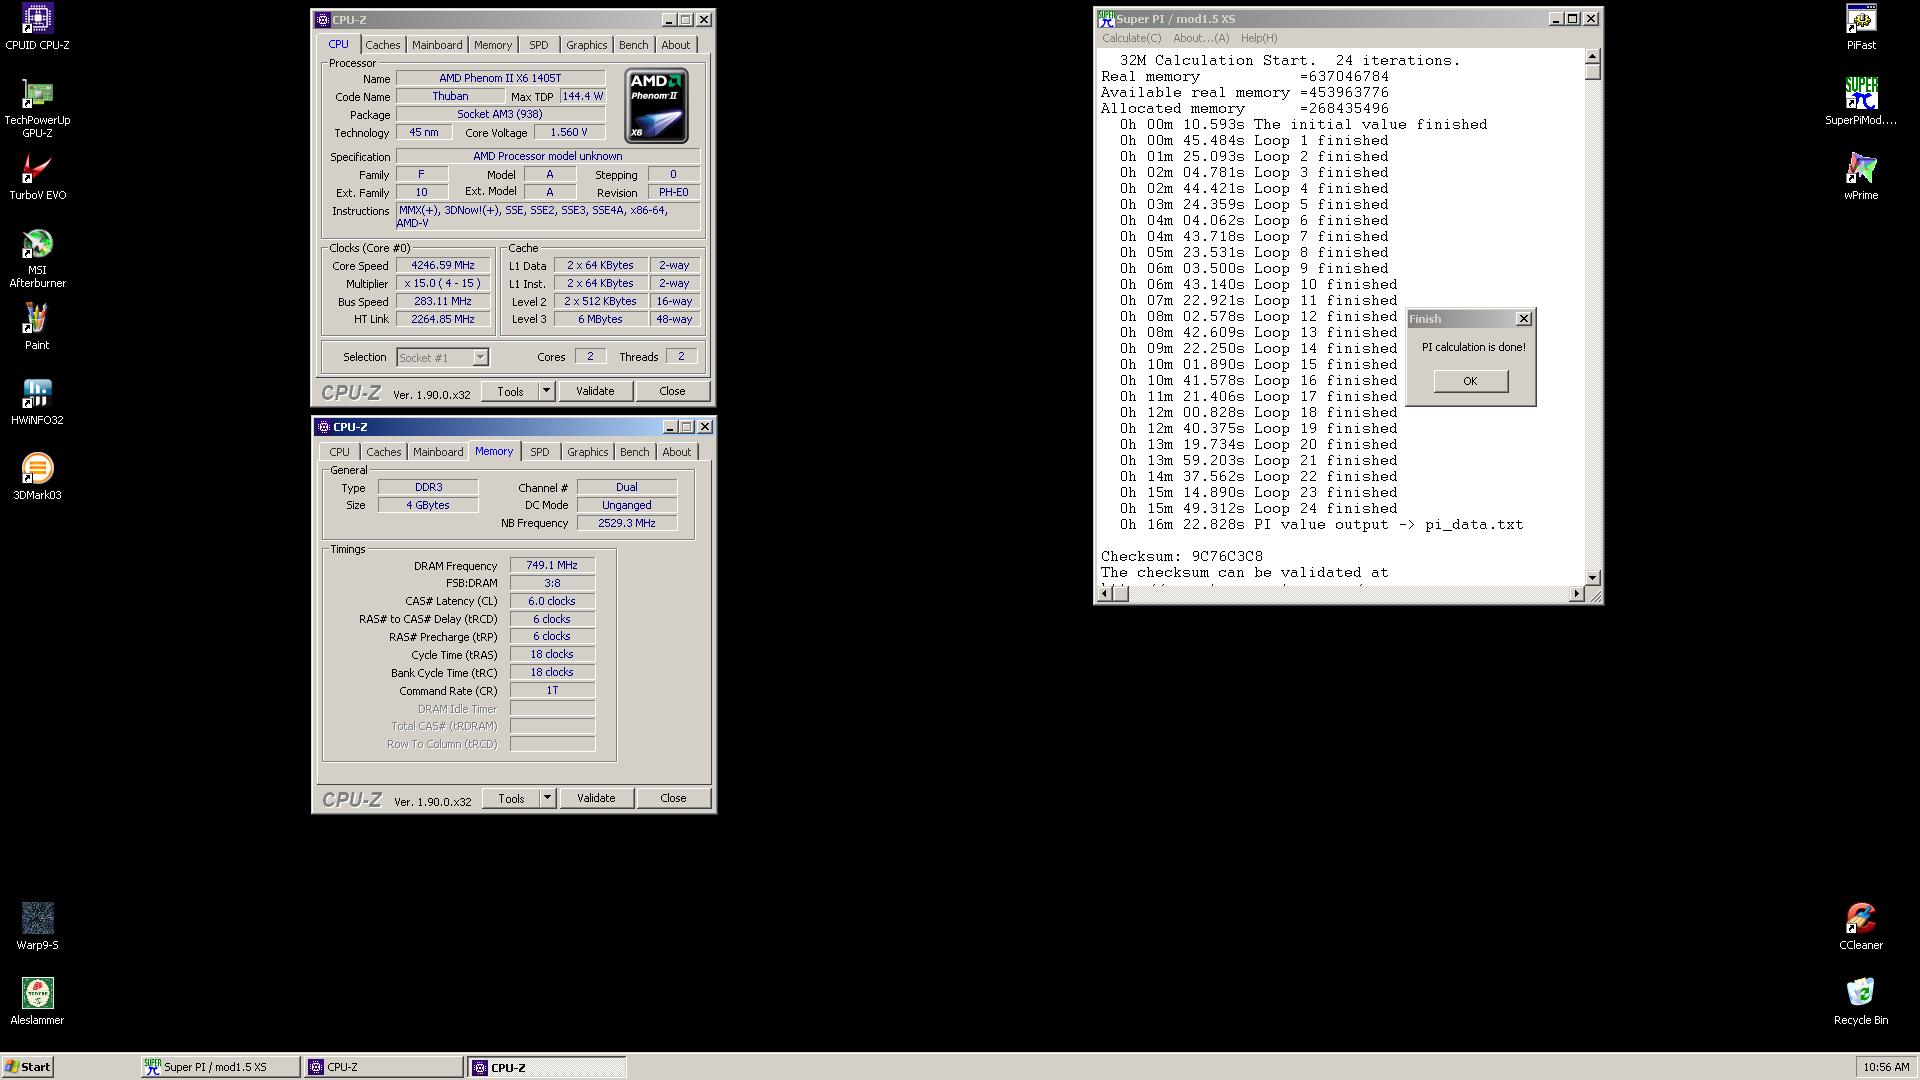
Task: Open the Windows Start menu
Action: click(27, 1067)
